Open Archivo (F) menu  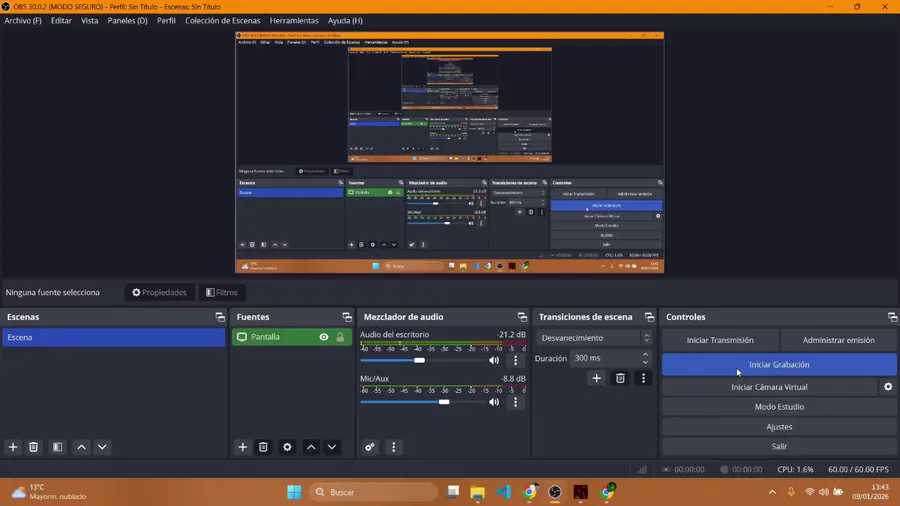click(23, 21)
